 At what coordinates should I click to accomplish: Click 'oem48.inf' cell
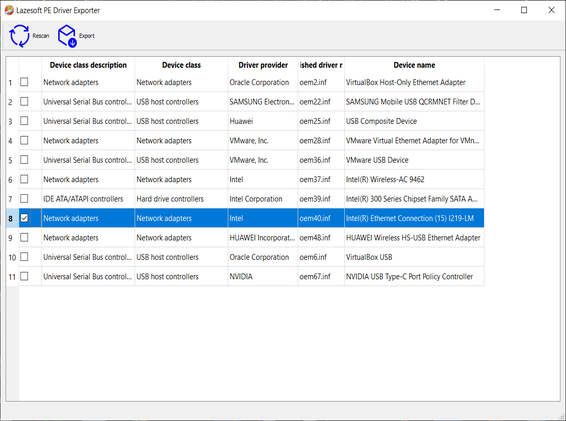[x=321, y=238]
